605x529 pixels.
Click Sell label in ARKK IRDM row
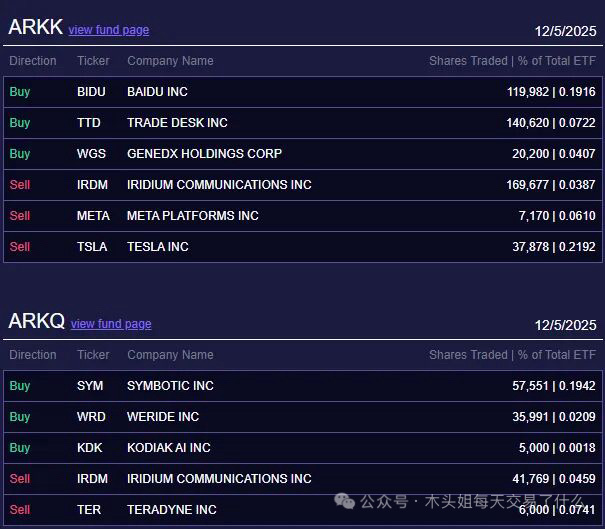(20, 185)
